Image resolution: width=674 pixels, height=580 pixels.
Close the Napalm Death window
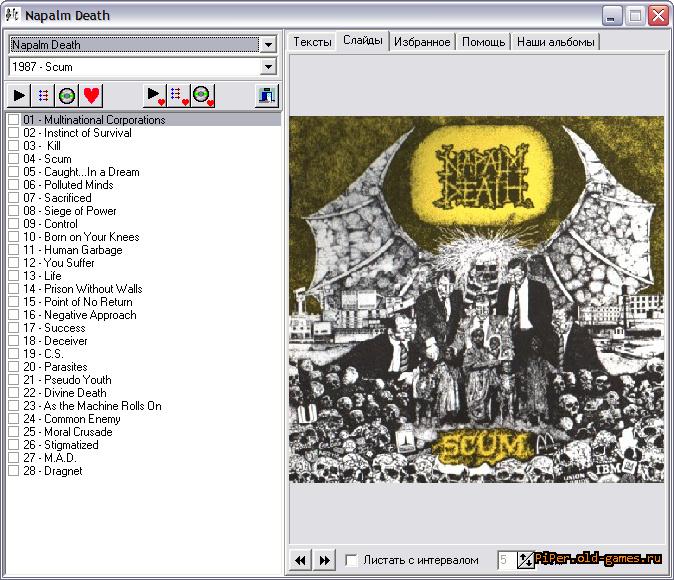[659, 15]
